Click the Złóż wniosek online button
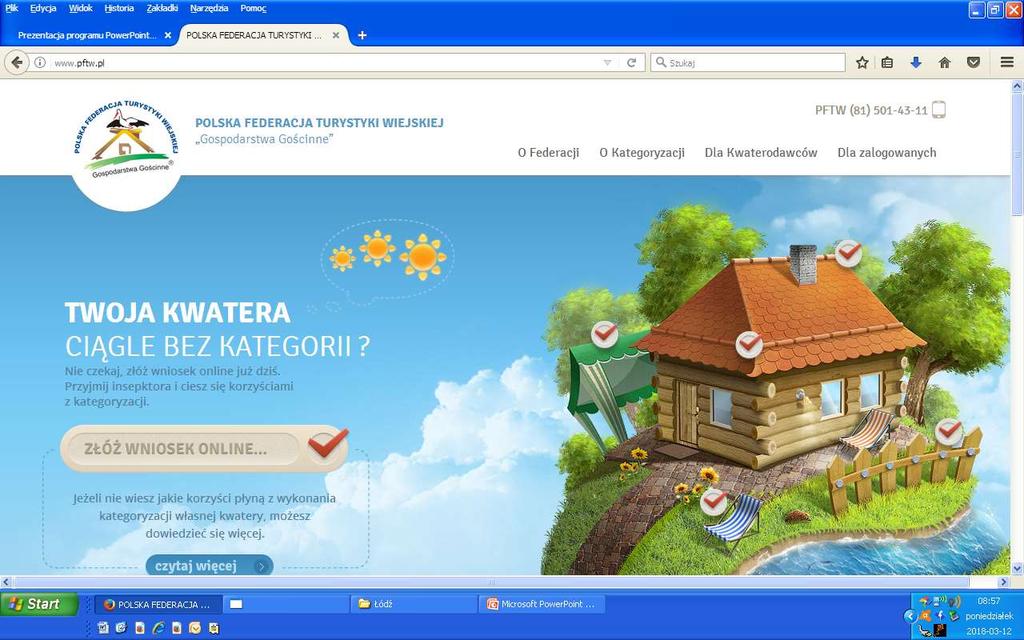 point(204,449)
